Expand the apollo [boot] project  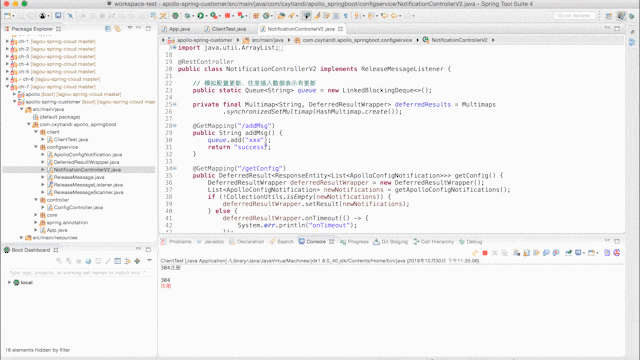14,94
